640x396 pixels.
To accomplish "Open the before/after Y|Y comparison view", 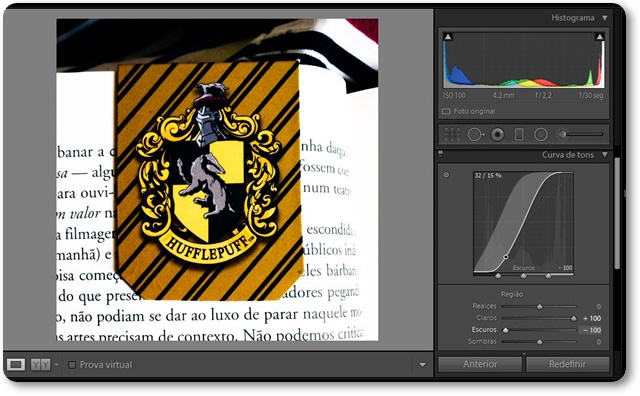I will [x=40, y=364].
